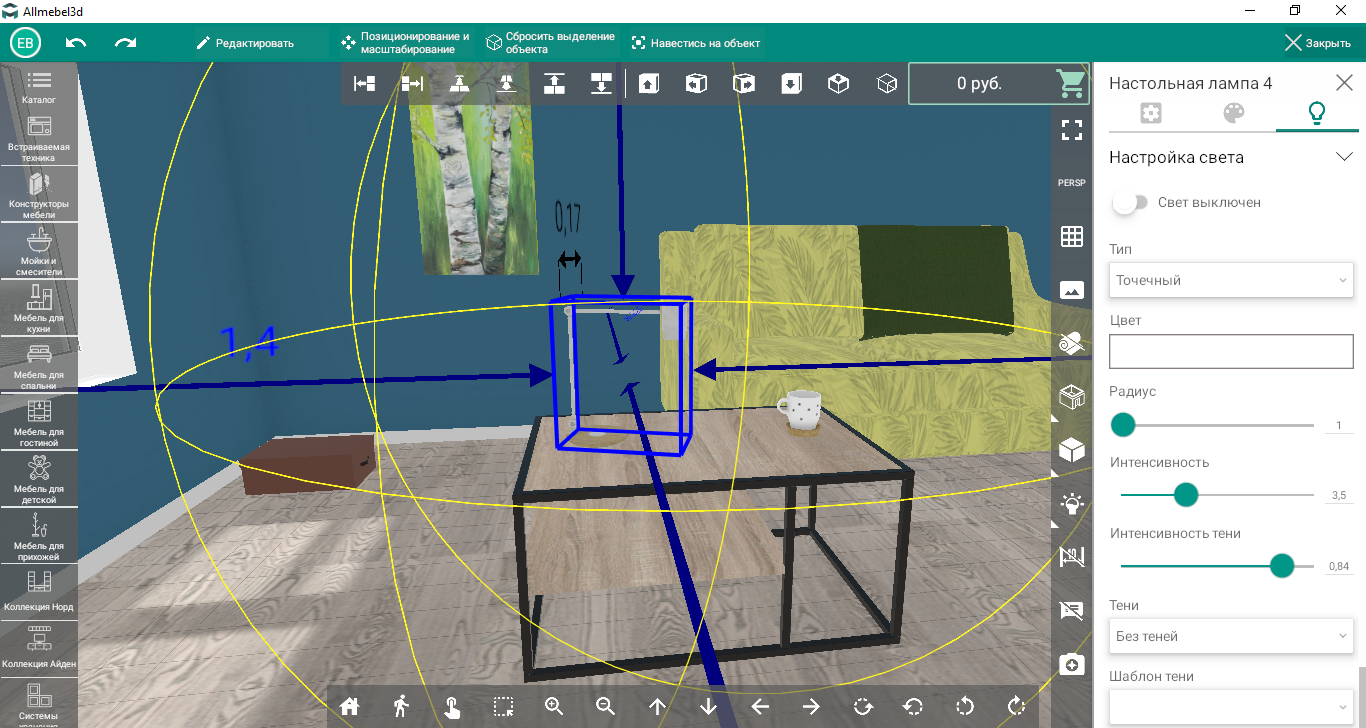1366x728 pixels.
Task: Collapse the Настройка света section
Action: [x=1344, y=157]
